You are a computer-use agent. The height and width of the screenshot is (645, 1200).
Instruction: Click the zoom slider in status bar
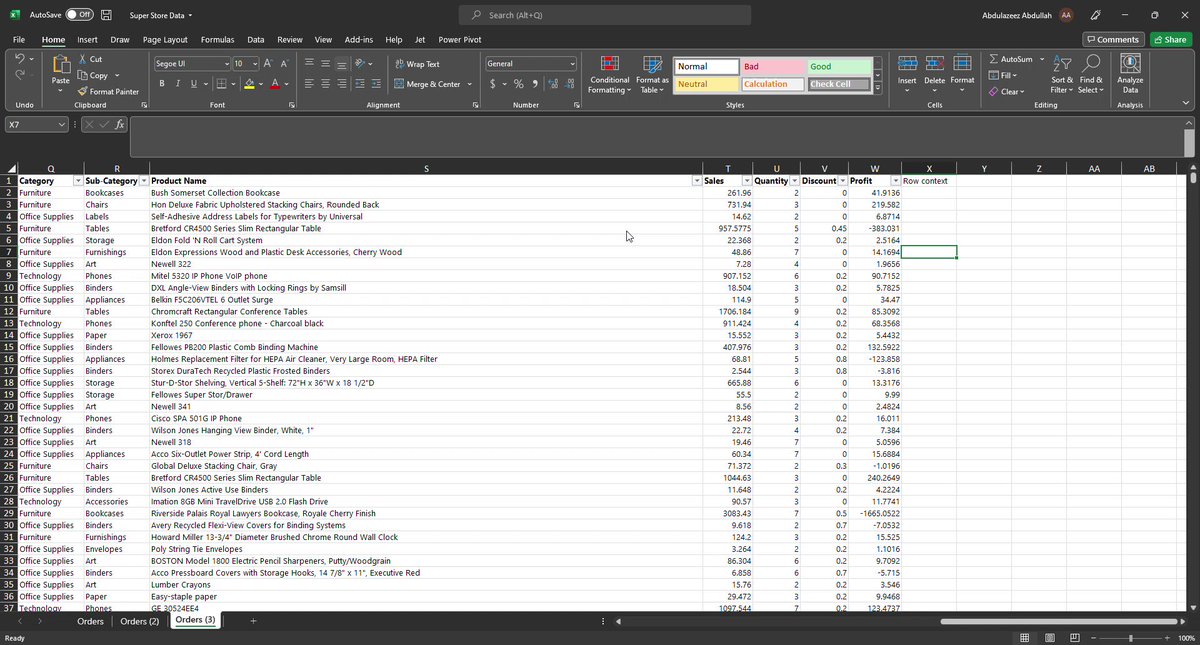coord(1130,638)
